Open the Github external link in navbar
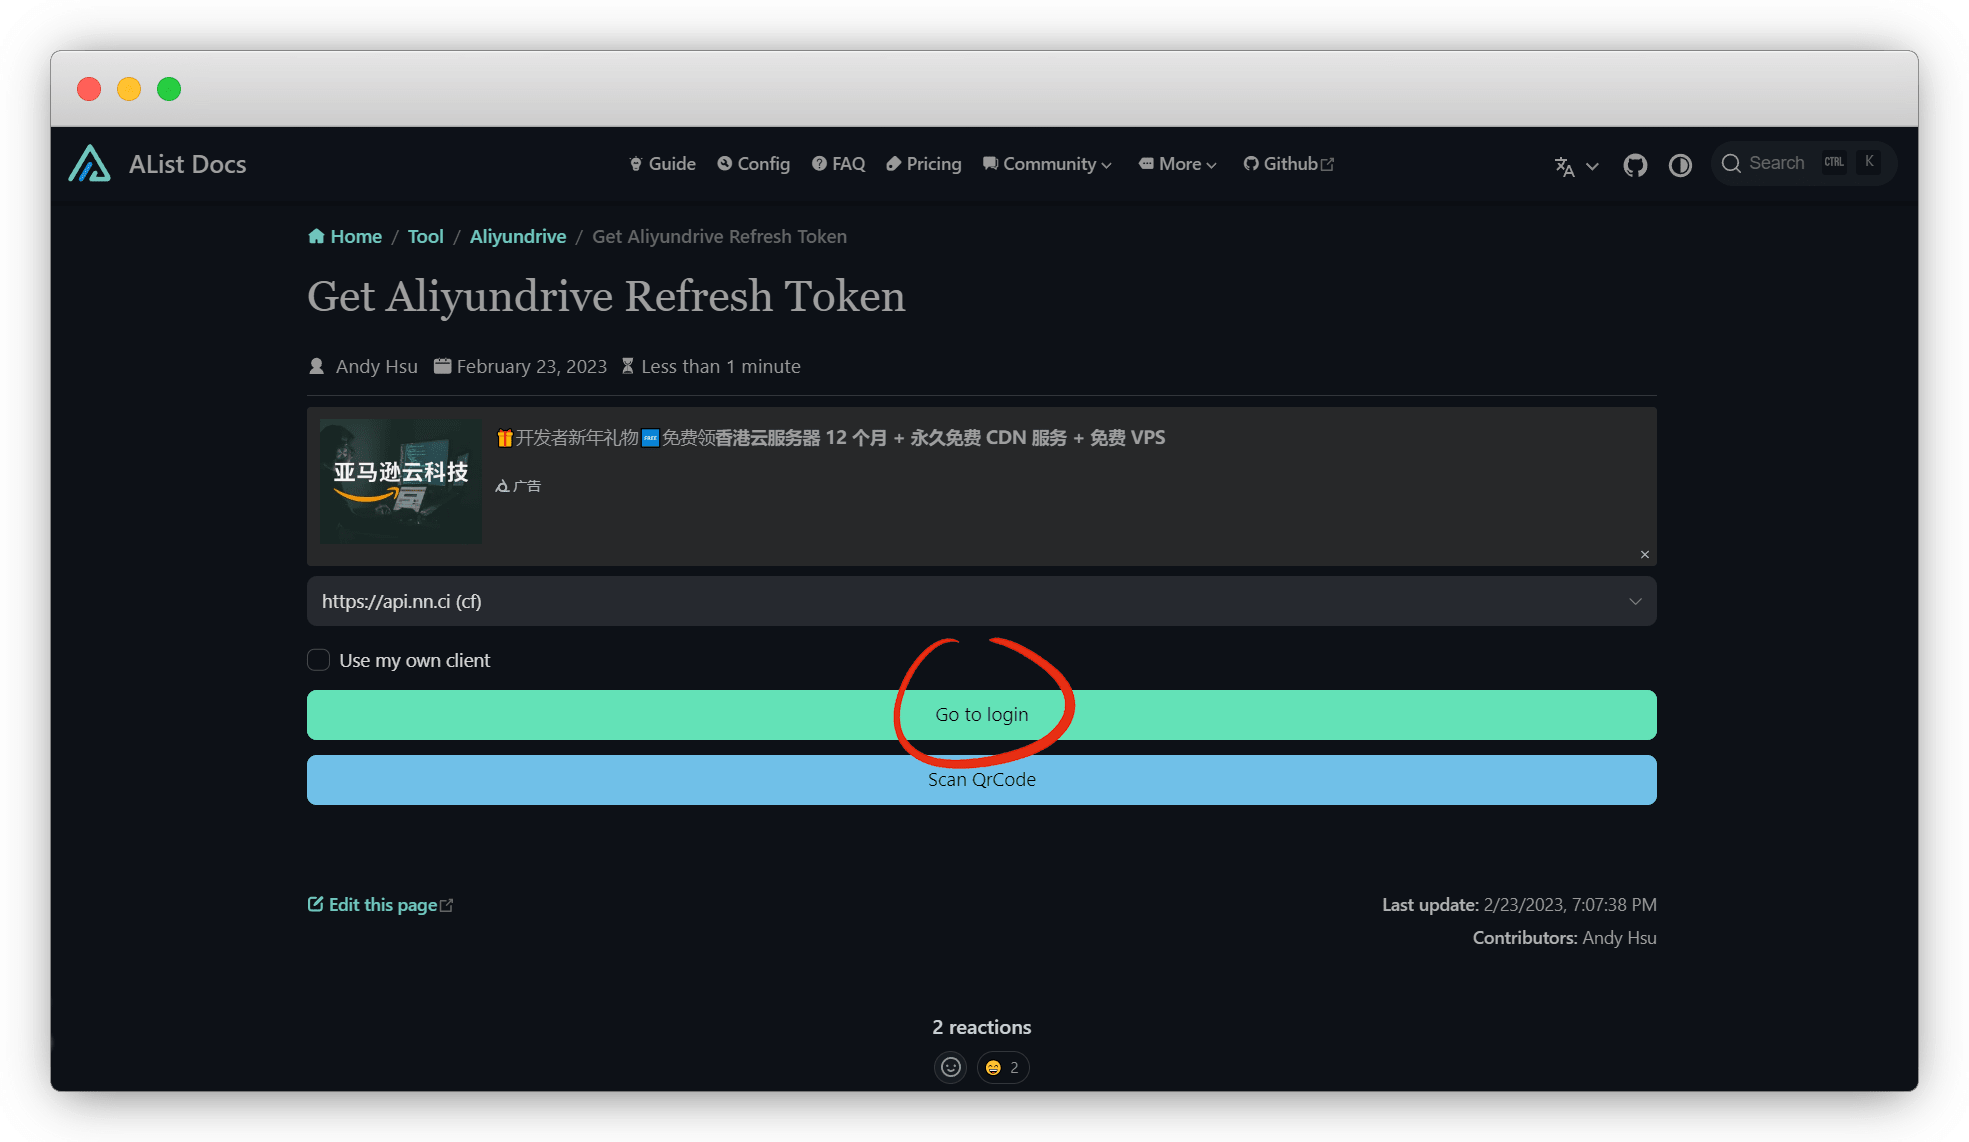Screen dimensions: 1969x1142 point(1288,164)
